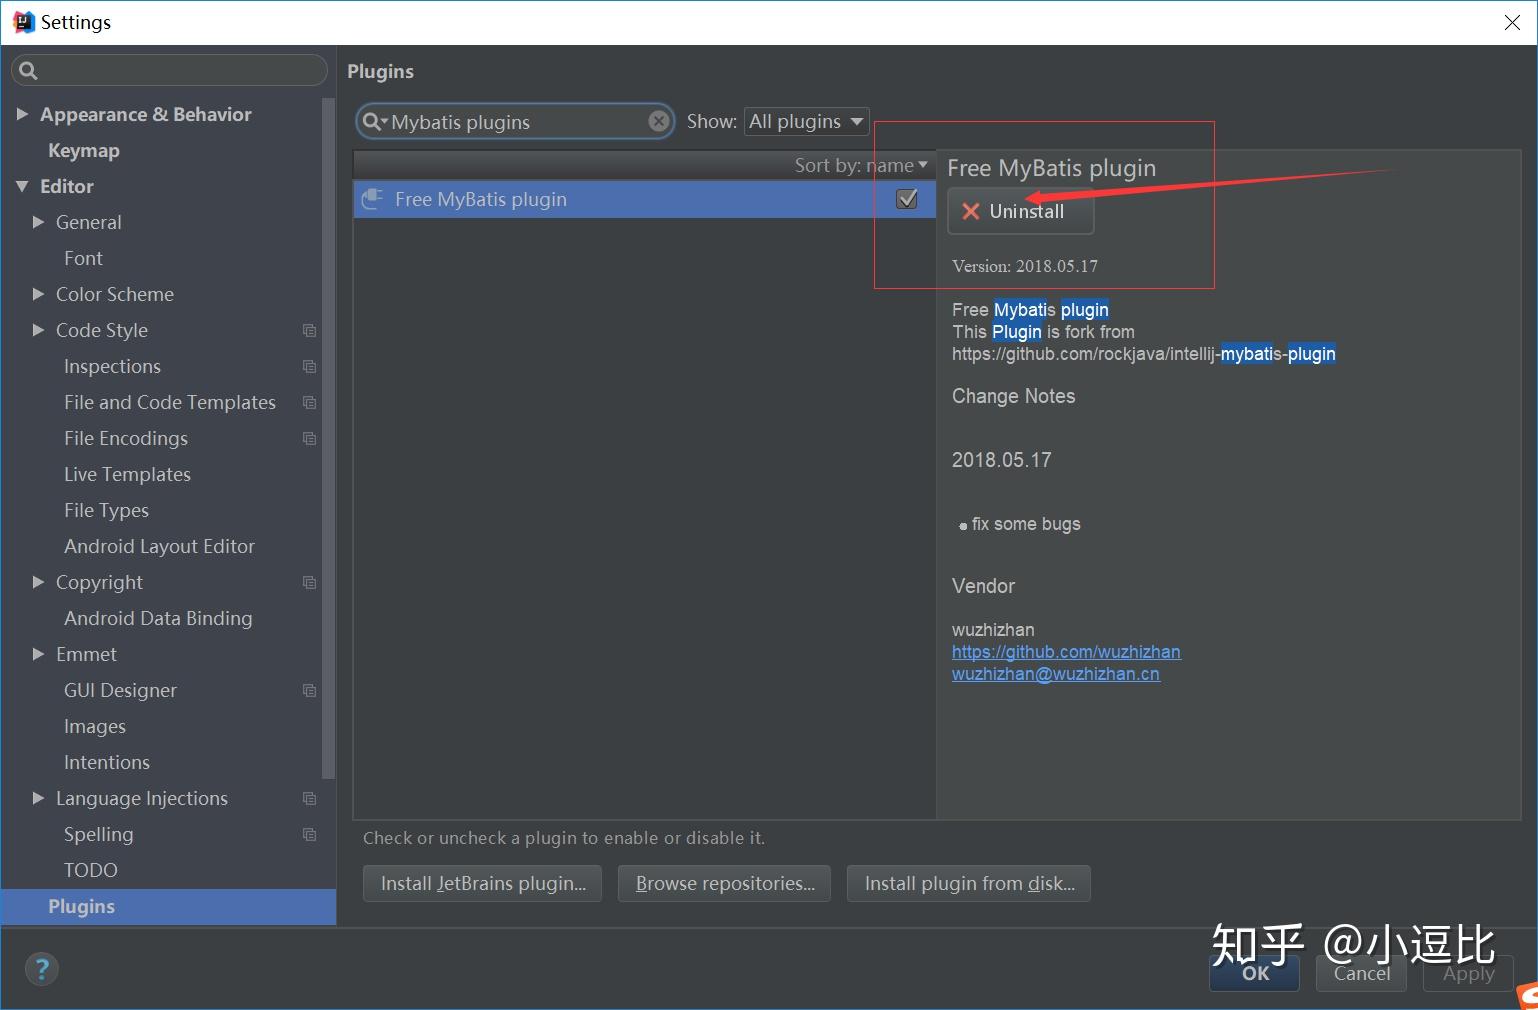Click the Change Notes heading
The width and height of the screenshot is (1538, 1010).
1013,396
